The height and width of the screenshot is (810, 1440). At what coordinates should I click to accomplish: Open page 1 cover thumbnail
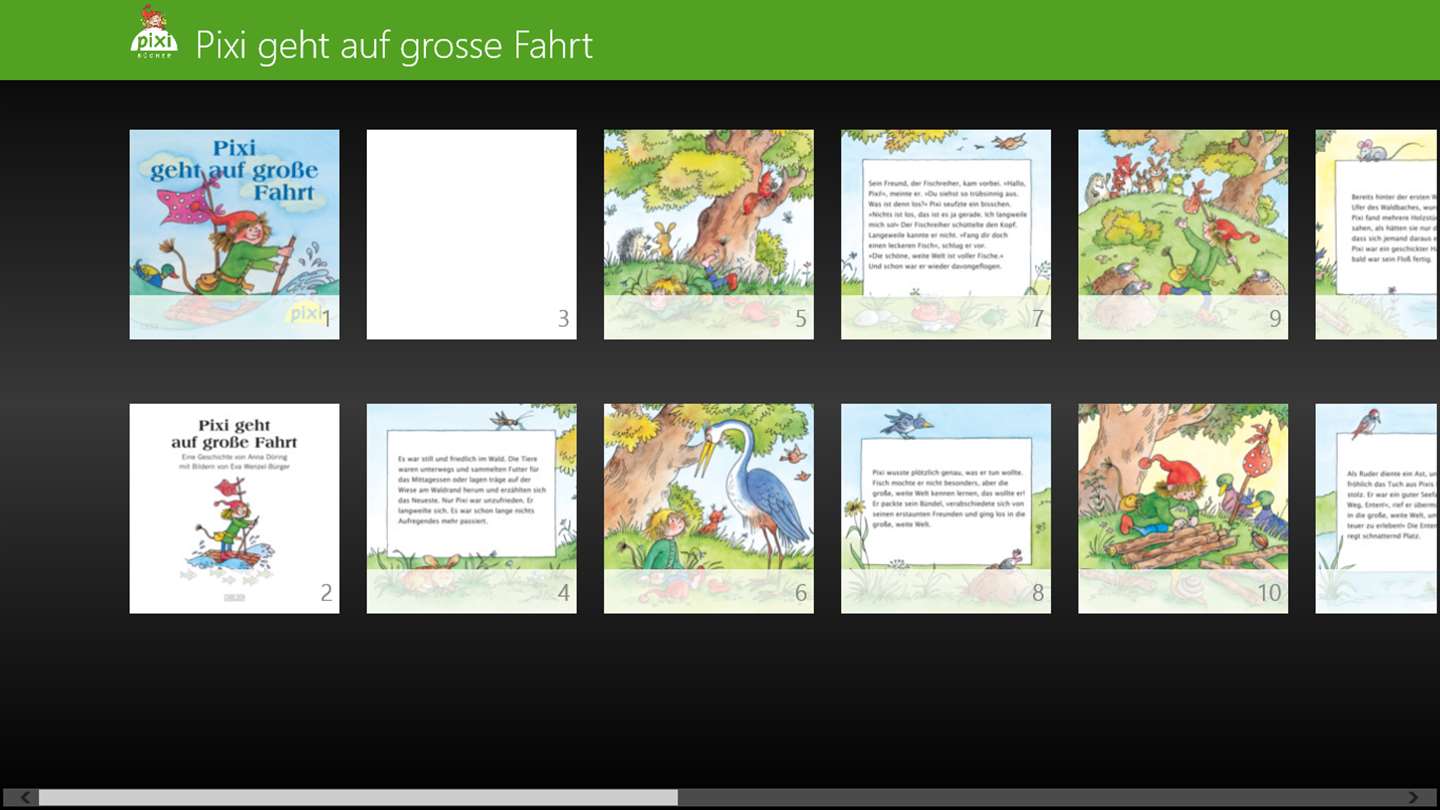(234, 234)
